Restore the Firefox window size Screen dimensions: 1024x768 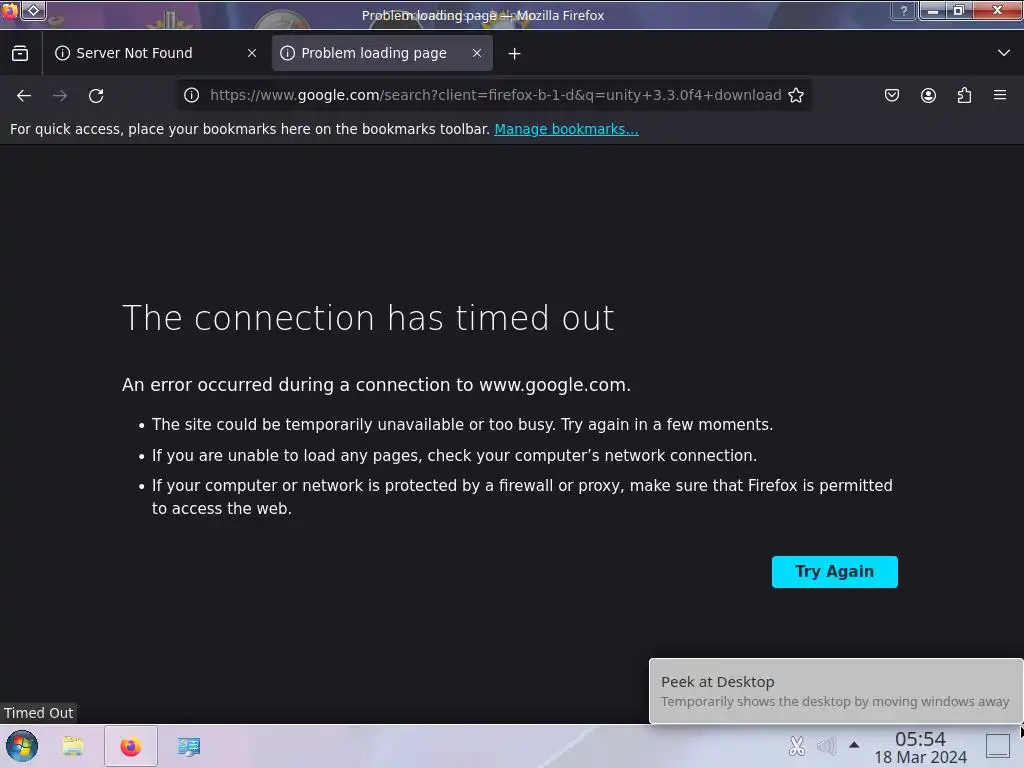pos(959,10)
